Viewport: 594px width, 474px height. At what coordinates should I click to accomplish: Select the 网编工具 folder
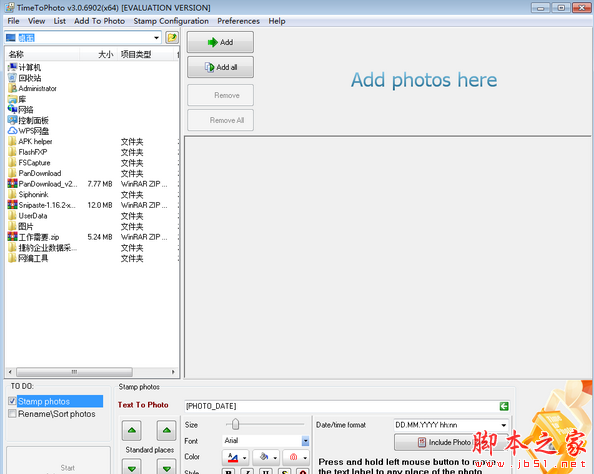[x=28, y=258]
